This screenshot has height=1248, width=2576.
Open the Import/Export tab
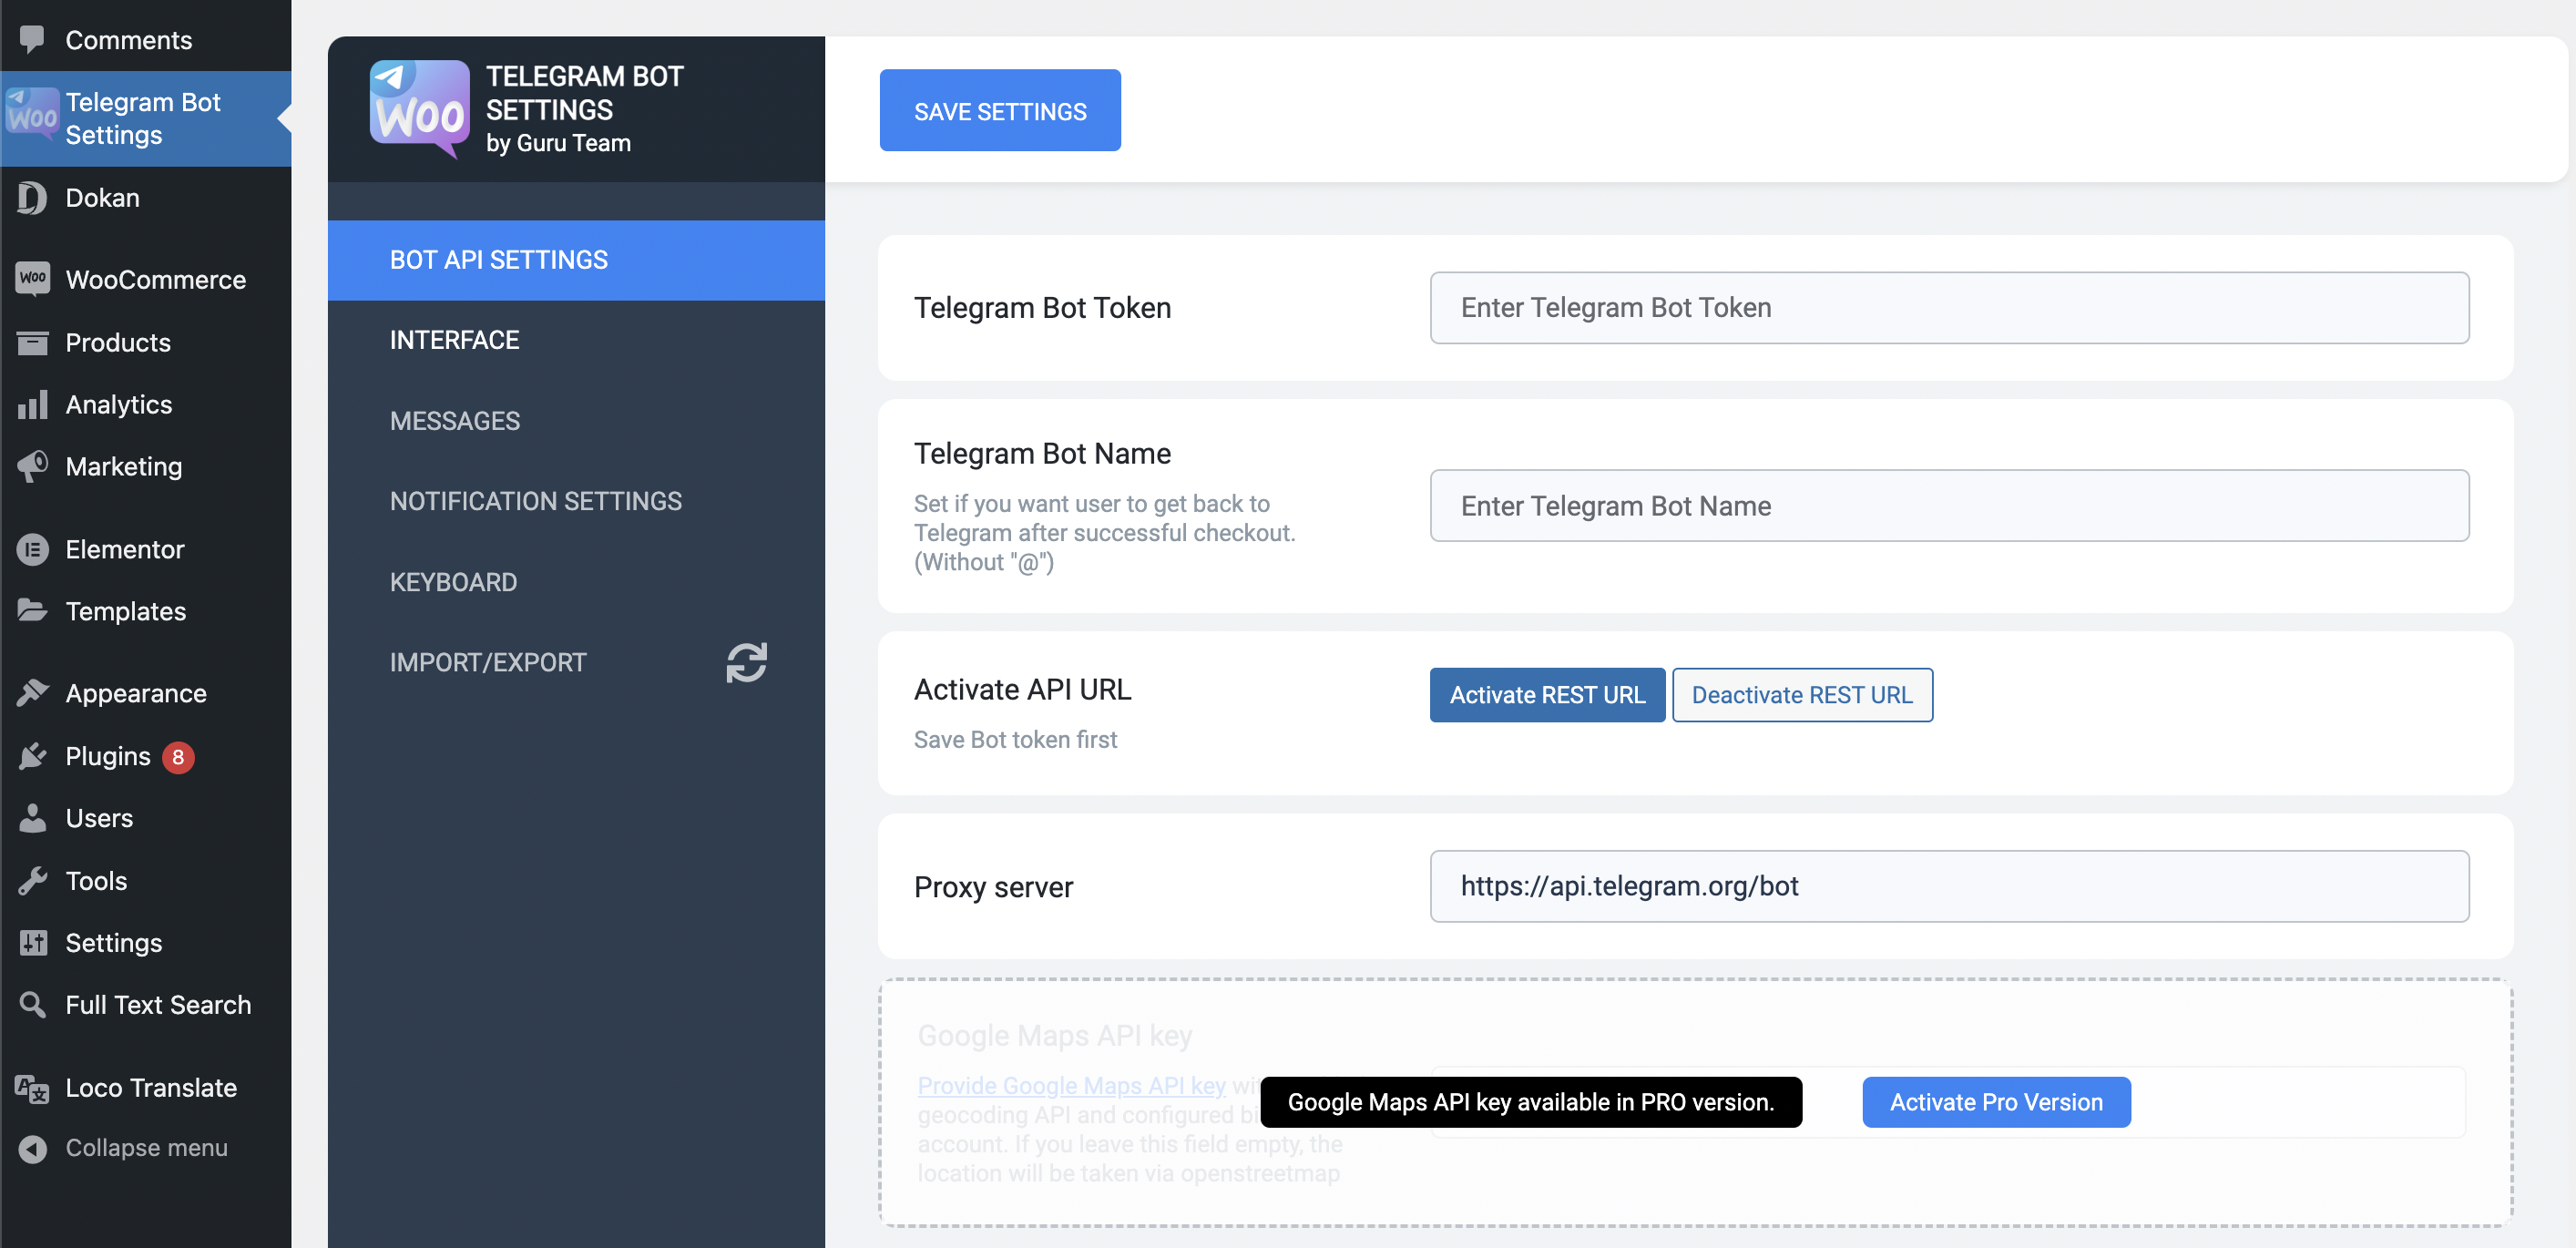pyautogui.click(x=576, y=662)
